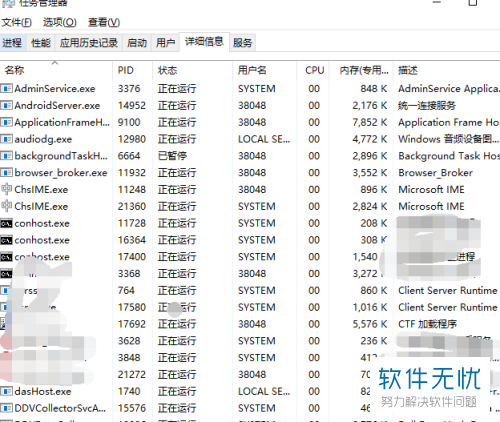
Task: Click the dasHost.exe process icon
Action: (6, 391)
